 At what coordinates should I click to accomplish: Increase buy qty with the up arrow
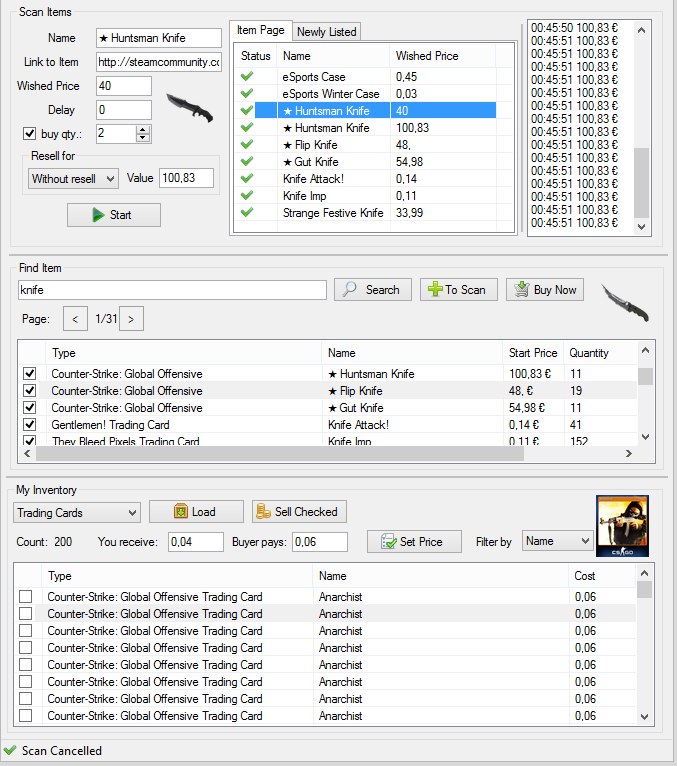point(143,129)
